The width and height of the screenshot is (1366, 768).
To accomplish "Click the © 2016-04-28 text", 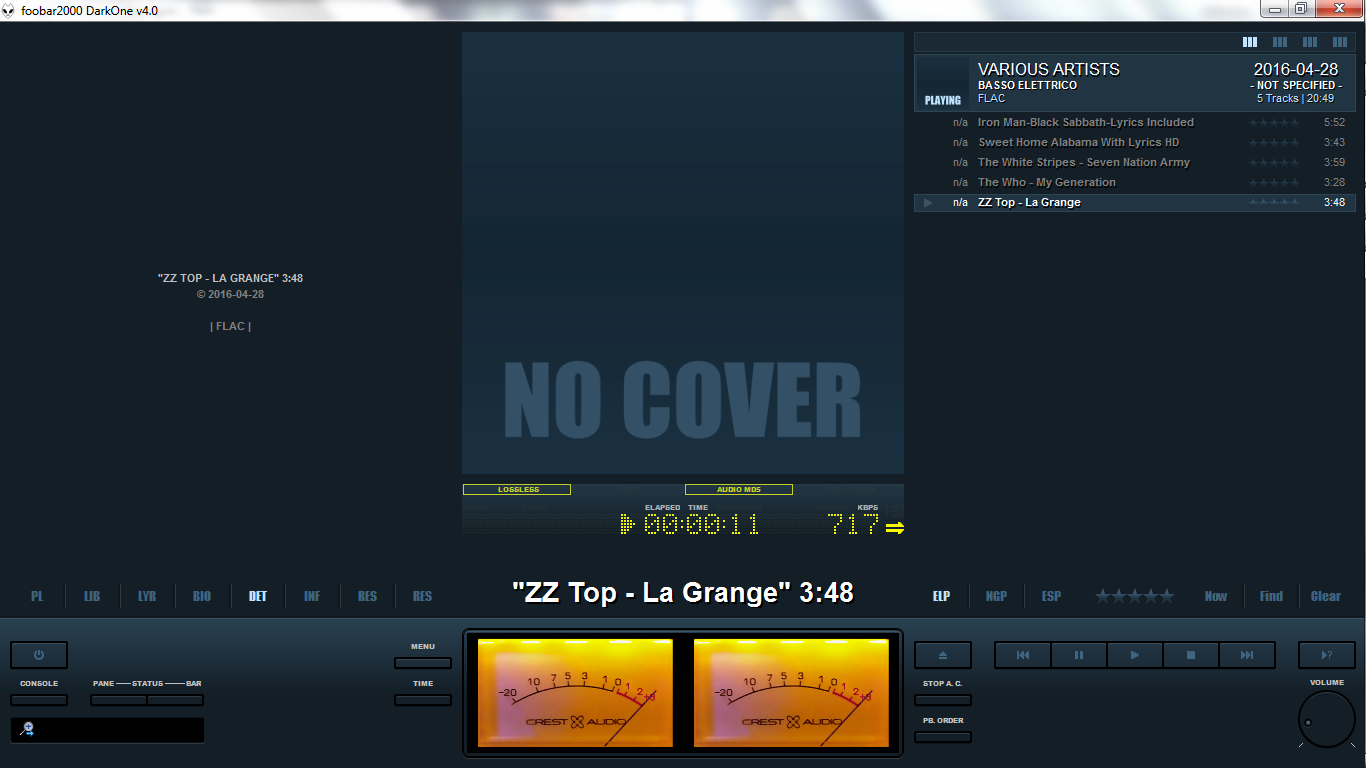I will [x=231, y=294].
